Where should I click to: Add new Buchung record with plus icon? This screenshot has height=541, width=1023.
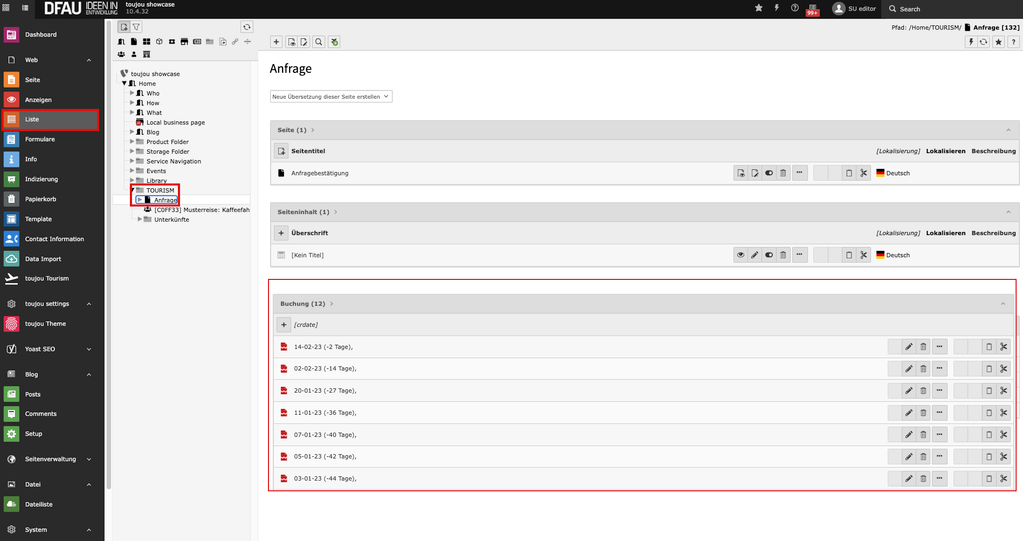(283, 325)
